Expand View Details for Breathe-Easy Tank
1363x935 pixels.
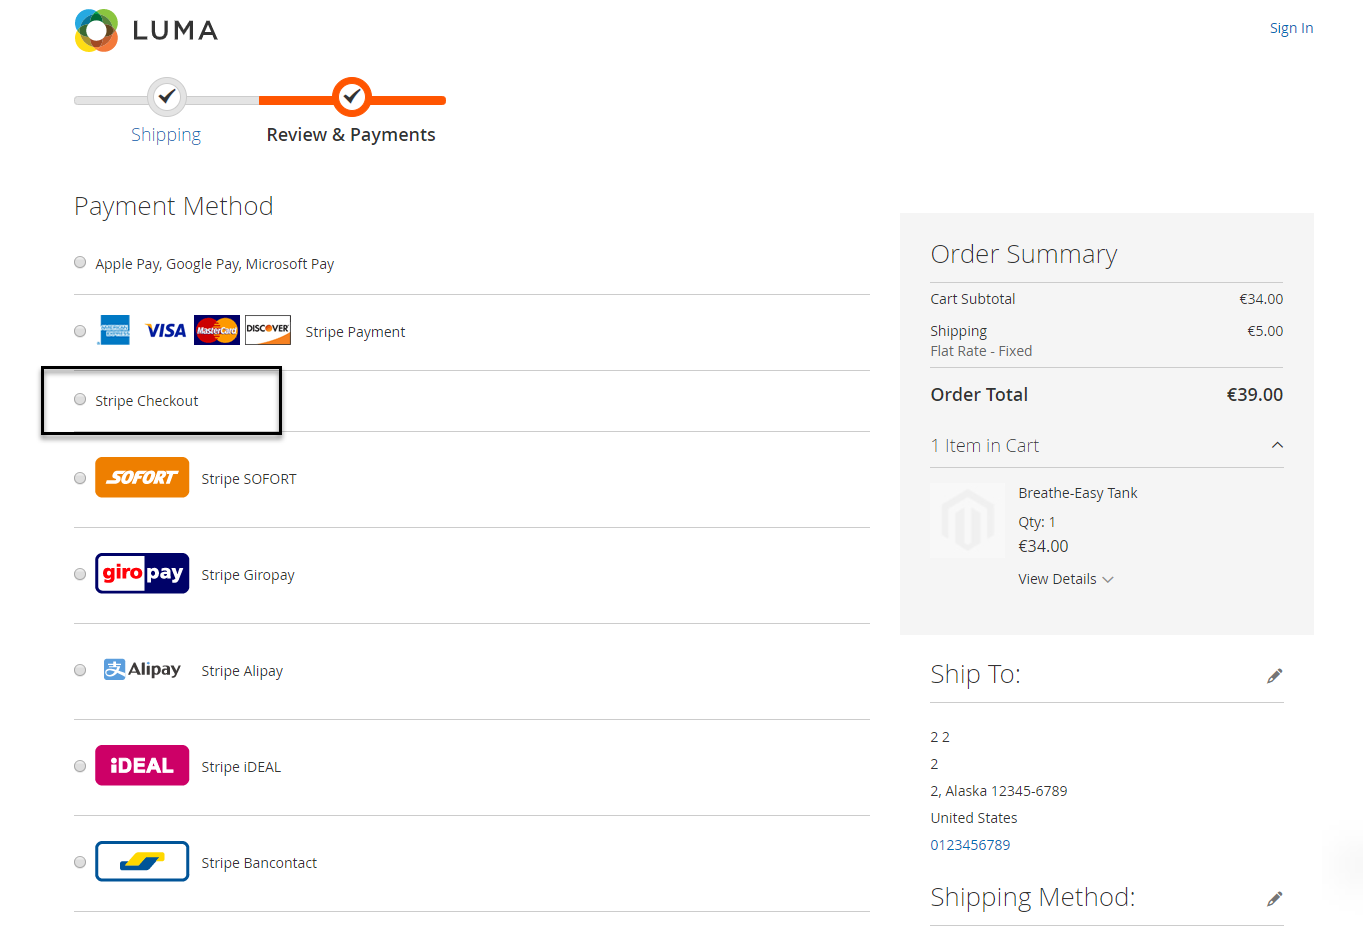[x=1065, y=579]
